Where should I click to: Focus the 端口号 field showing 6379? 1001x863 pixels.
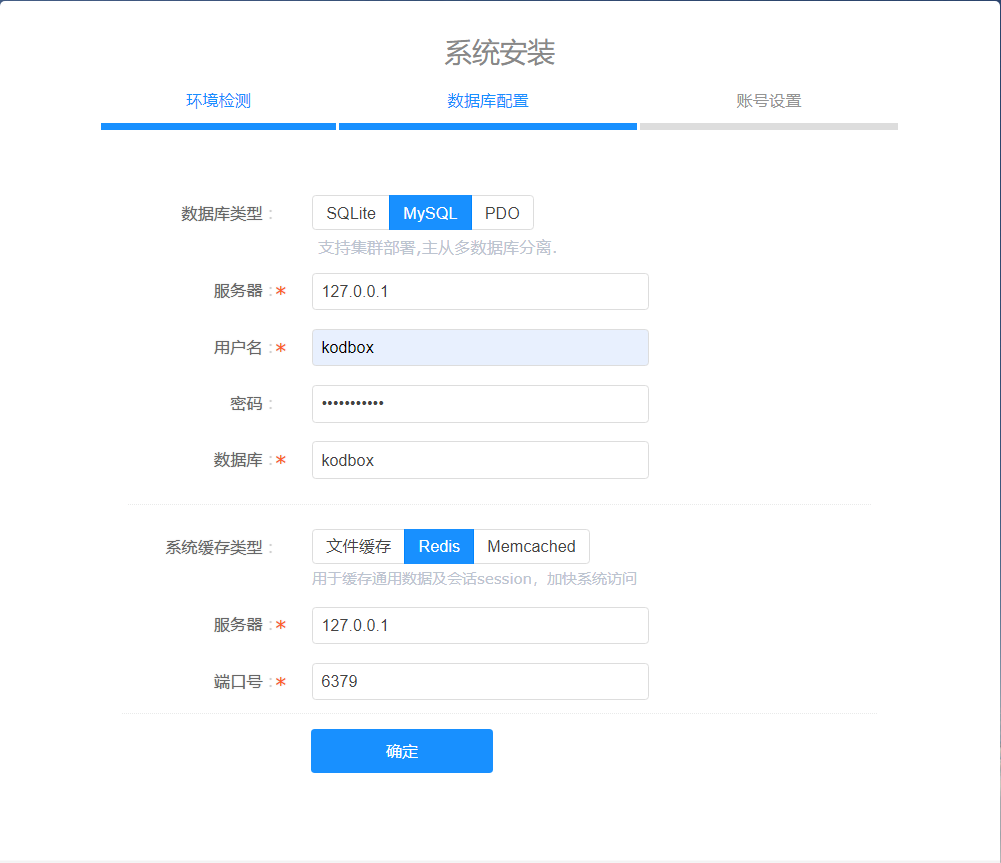coord(480,681)
